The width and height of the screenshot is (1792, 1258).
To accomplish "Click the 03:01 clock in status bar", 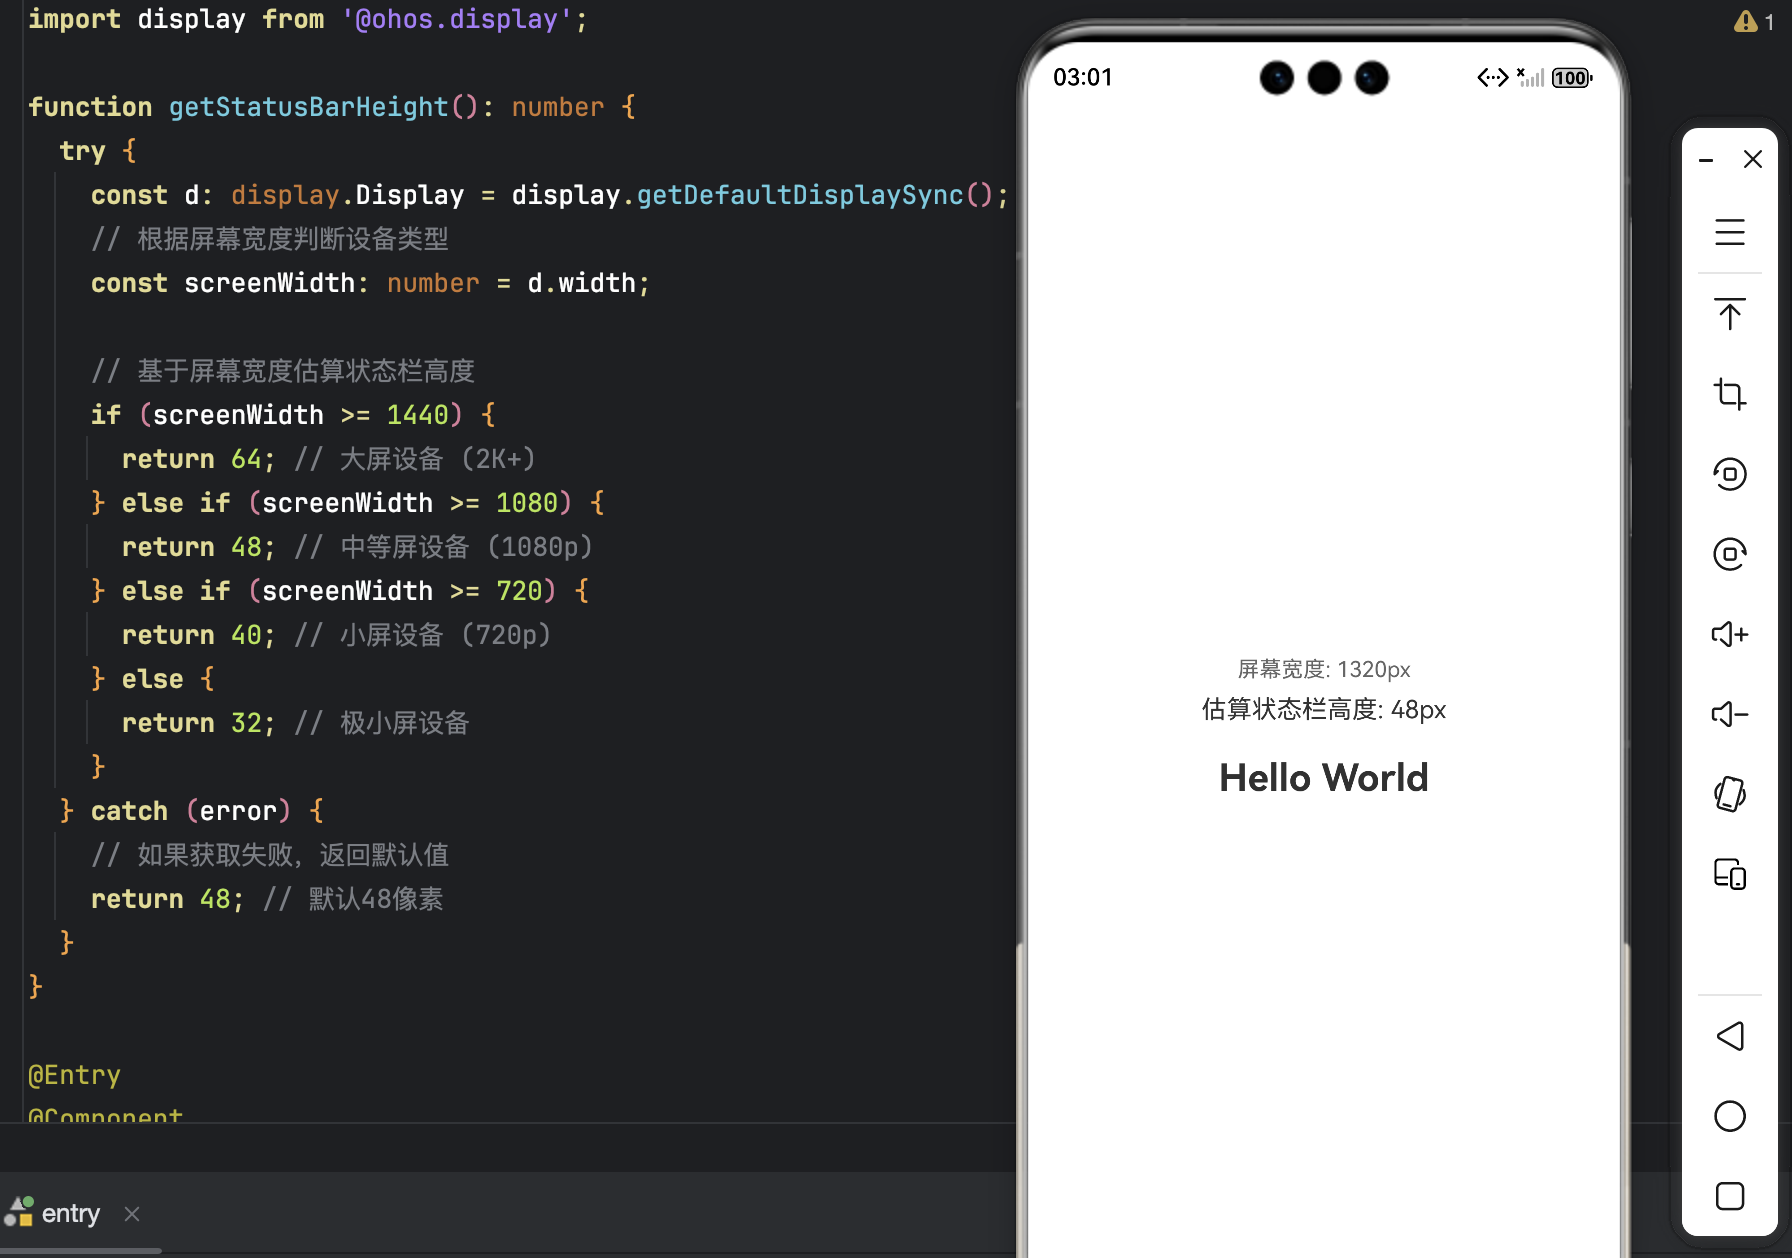I will (1083, 77).
